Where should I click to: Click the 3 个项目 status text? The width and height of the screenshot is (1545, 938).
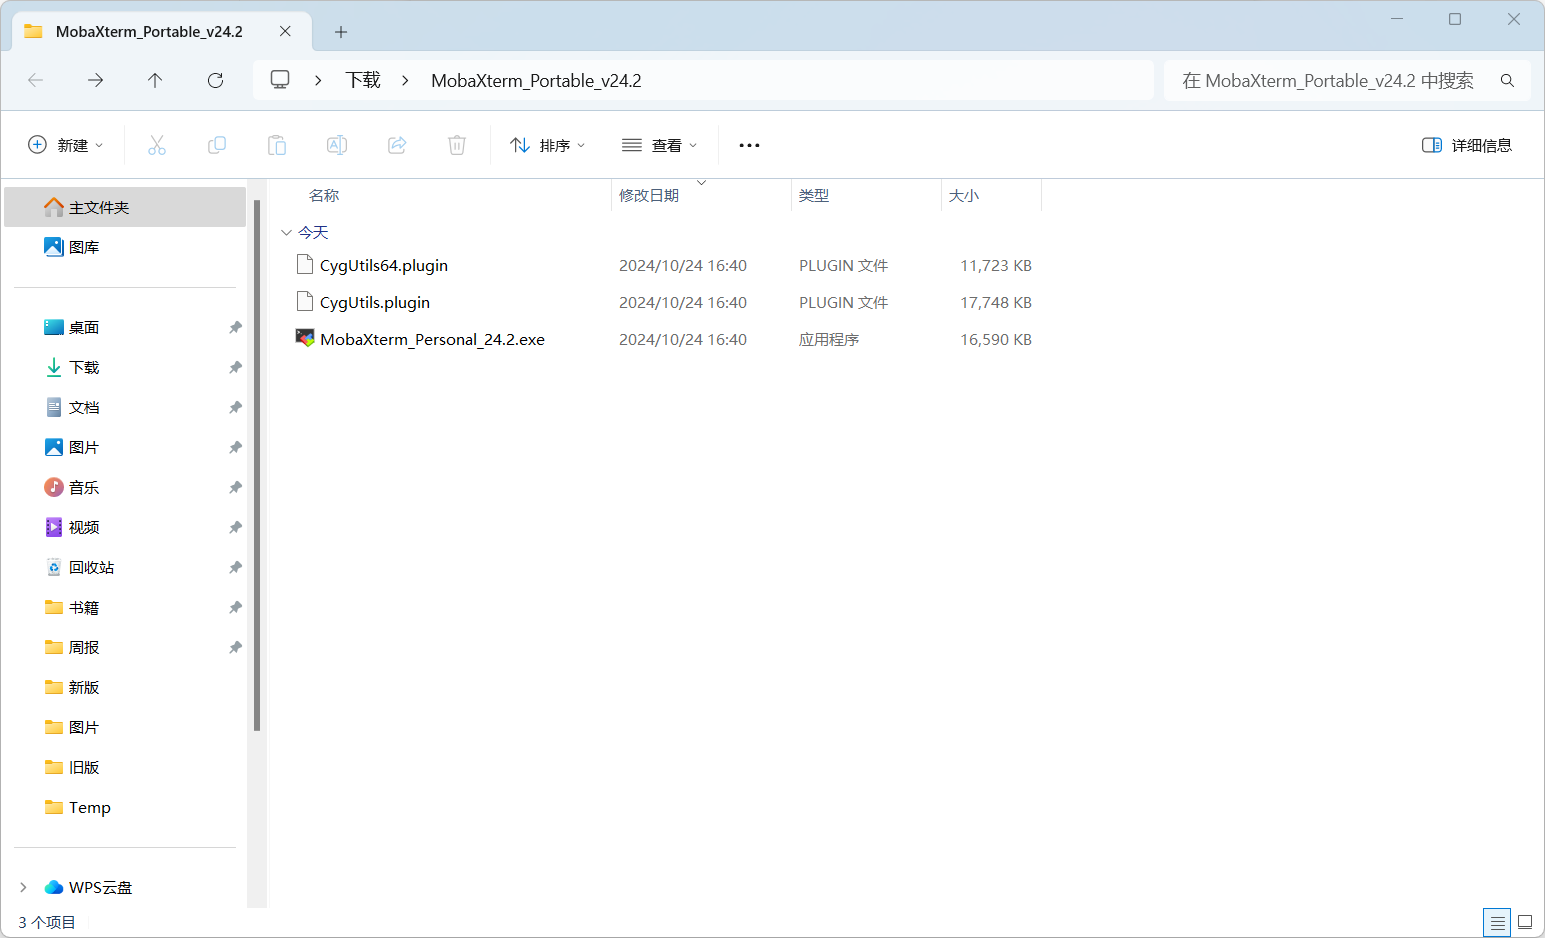coord(47,922)
